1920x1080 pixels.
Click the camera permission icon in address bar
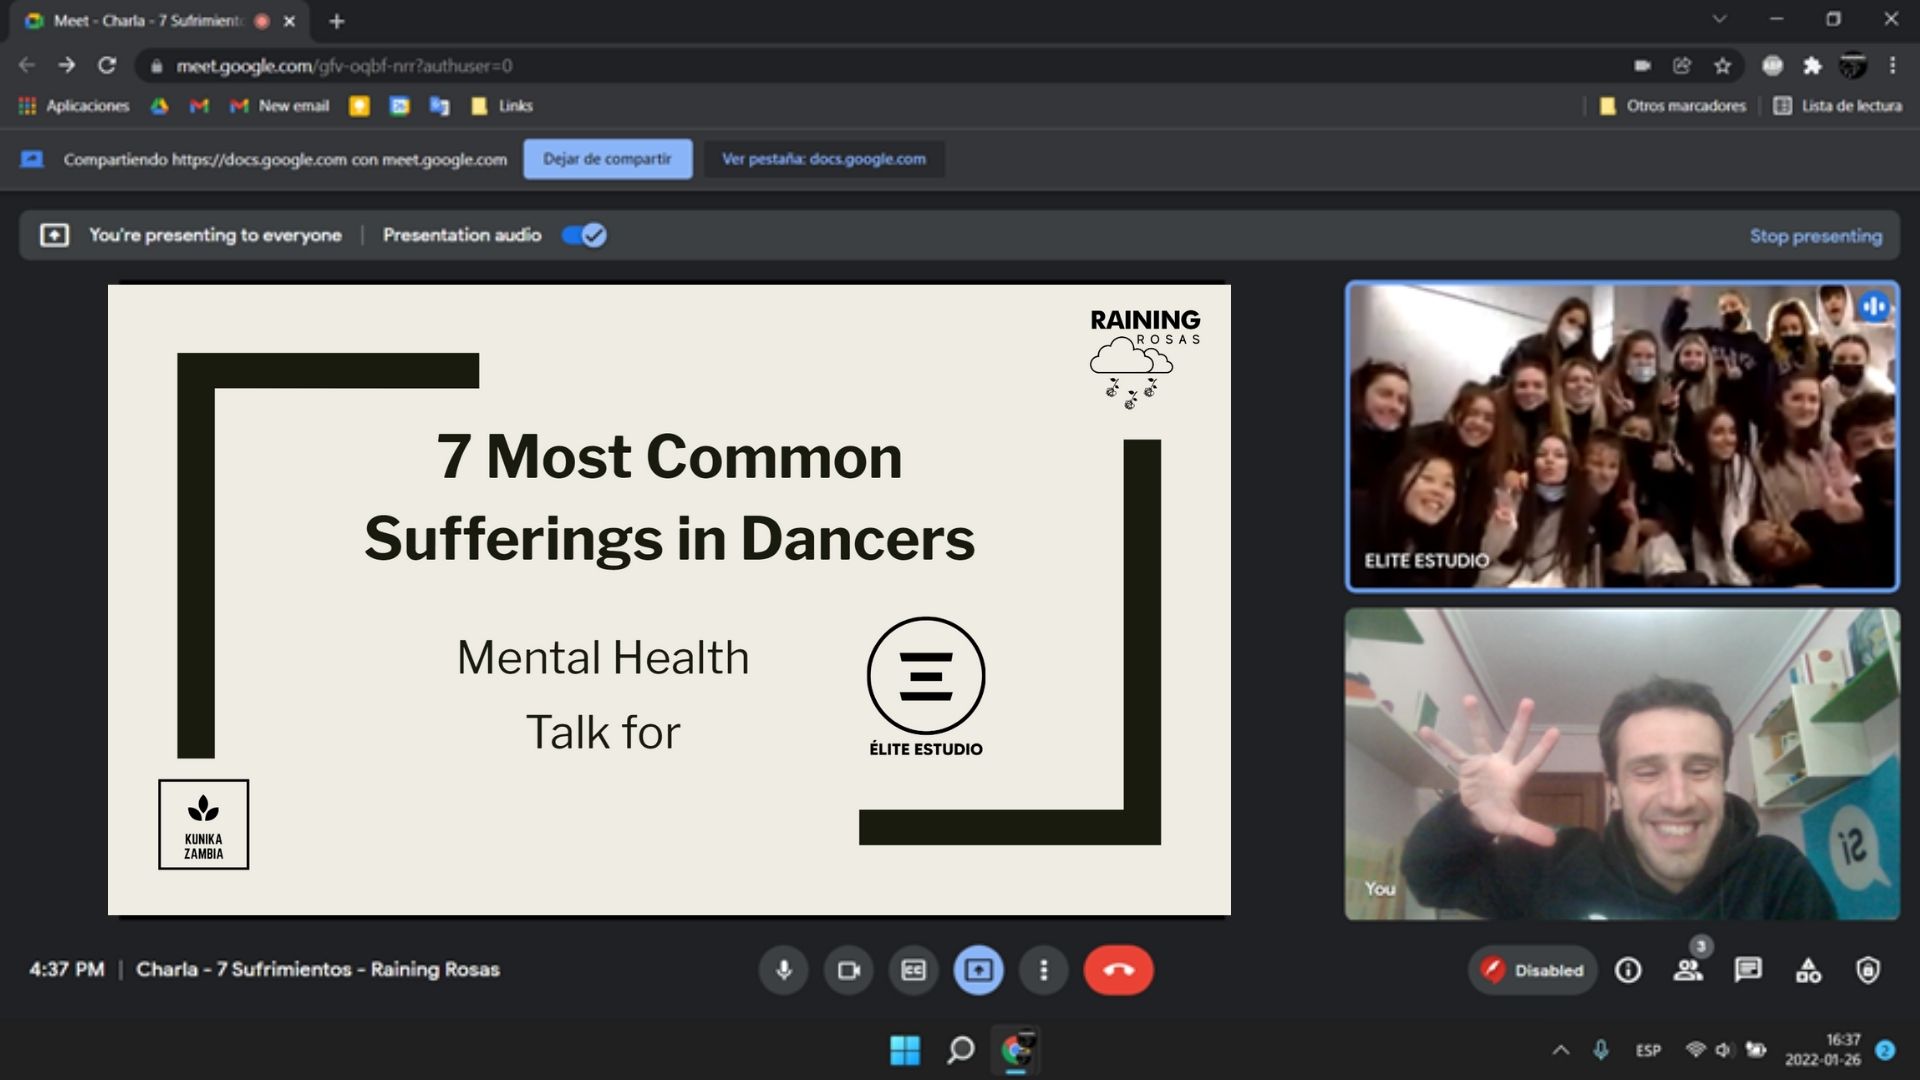pyautogui.click(x=1642, y=66)
